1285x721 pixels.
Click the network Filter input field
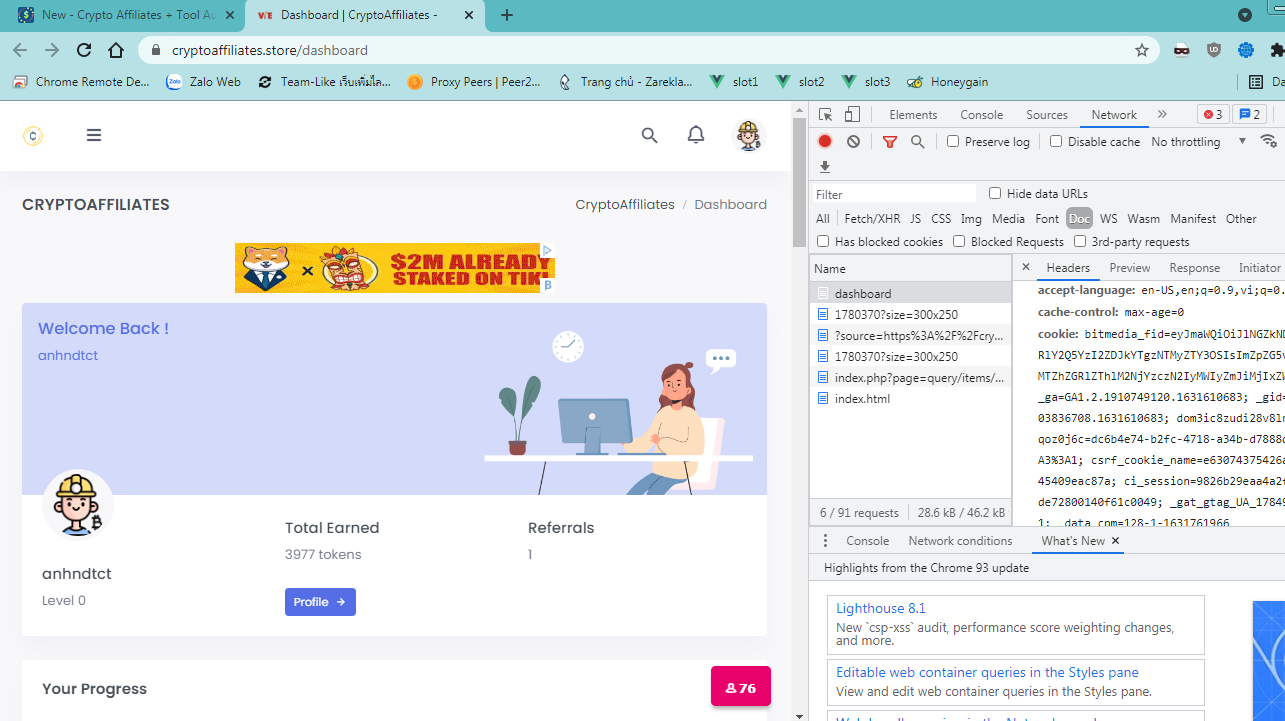[894, 194]
